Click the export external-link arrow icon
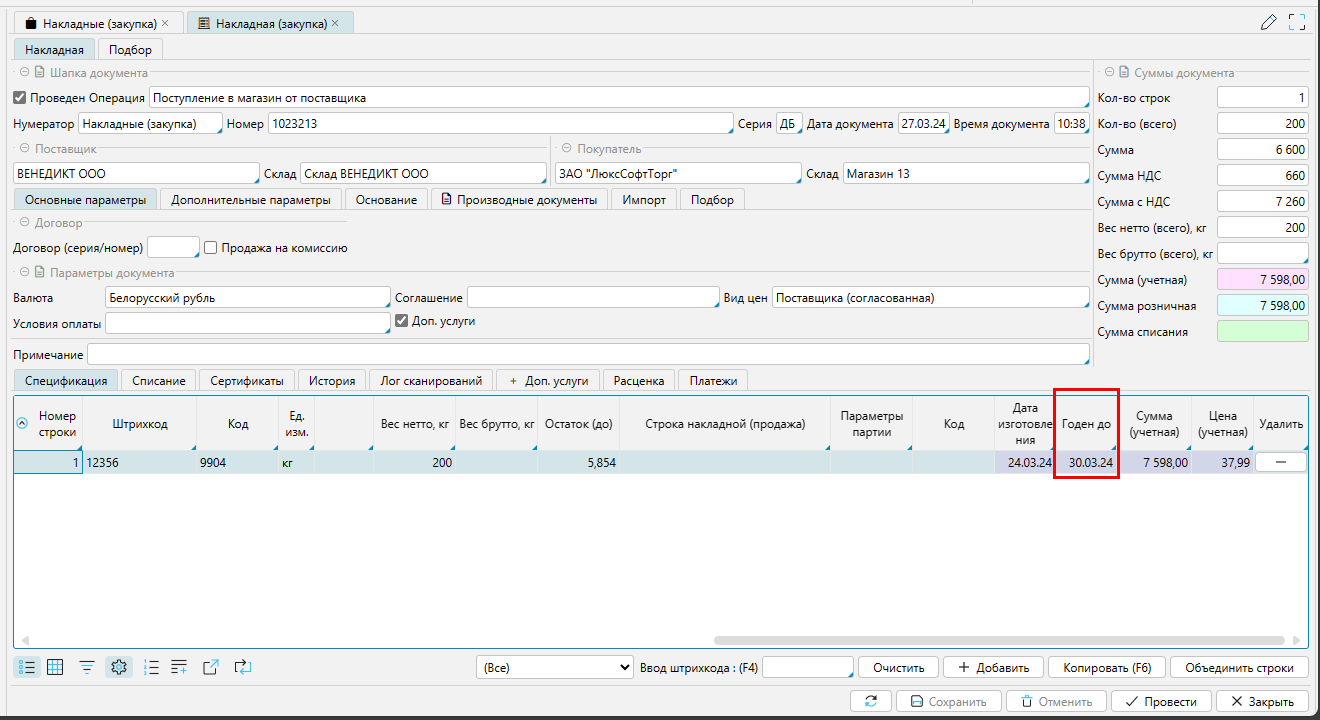 [x=210, y=667]
